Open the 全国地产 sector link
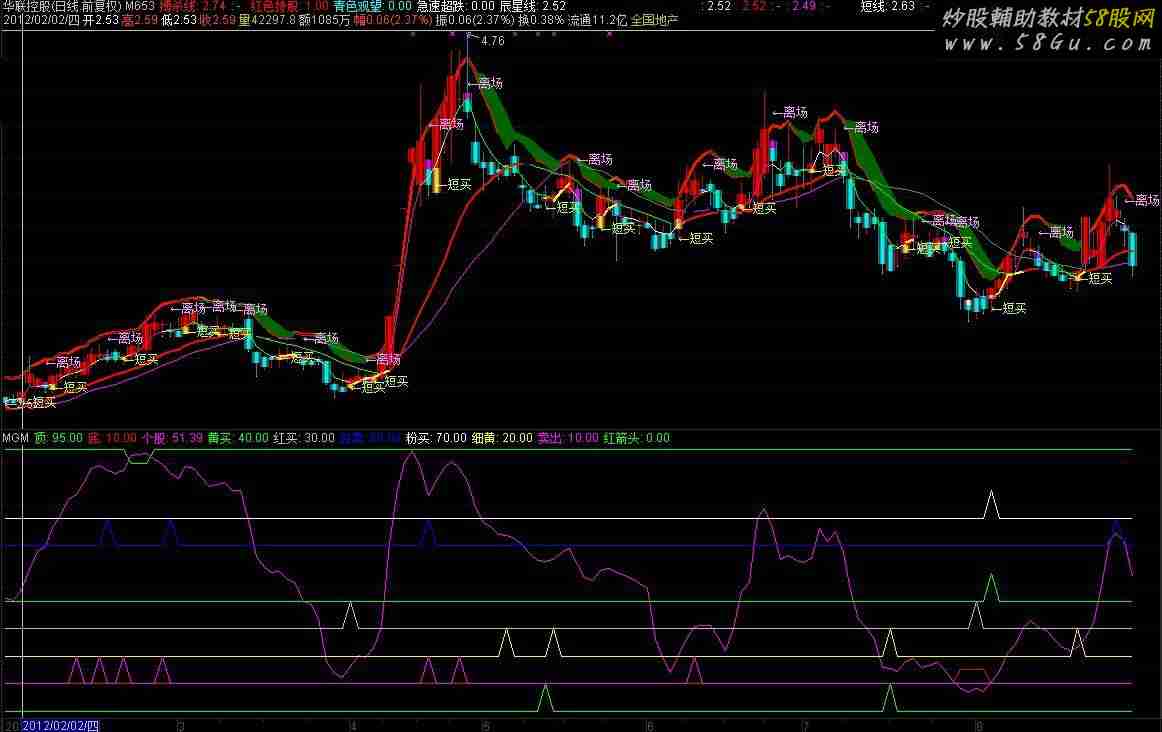The width and height of the screenshot is (1162, 732). click(654, 19)
